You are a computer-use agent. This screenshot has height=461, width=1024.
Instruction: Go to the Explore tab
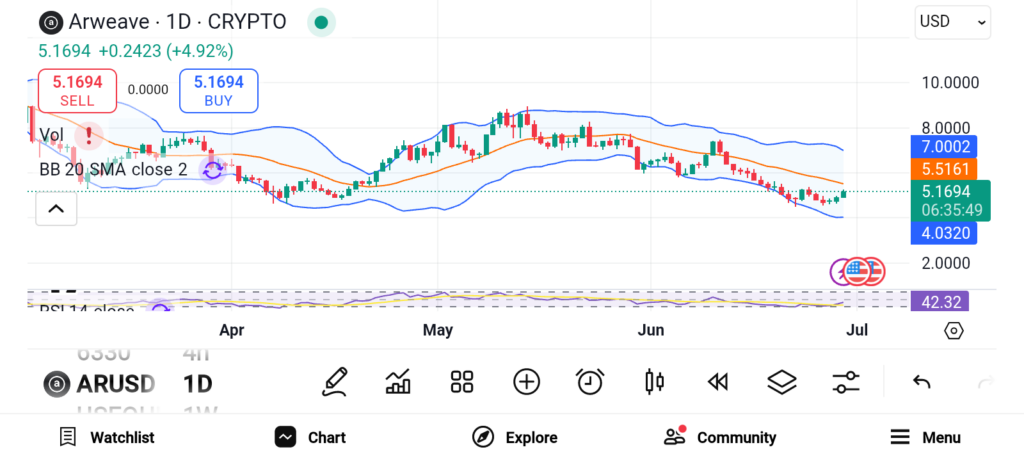(x=515, y=437)
